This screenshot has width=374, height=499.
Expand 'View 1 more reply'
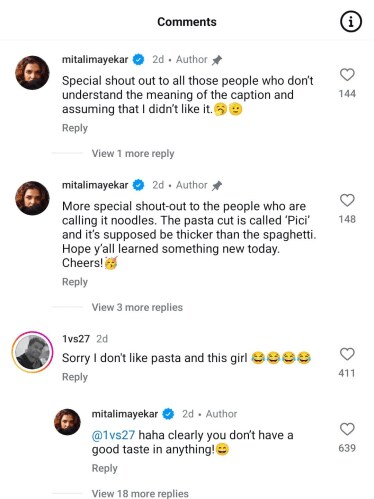pyautogui.click(x=133, y=154)
